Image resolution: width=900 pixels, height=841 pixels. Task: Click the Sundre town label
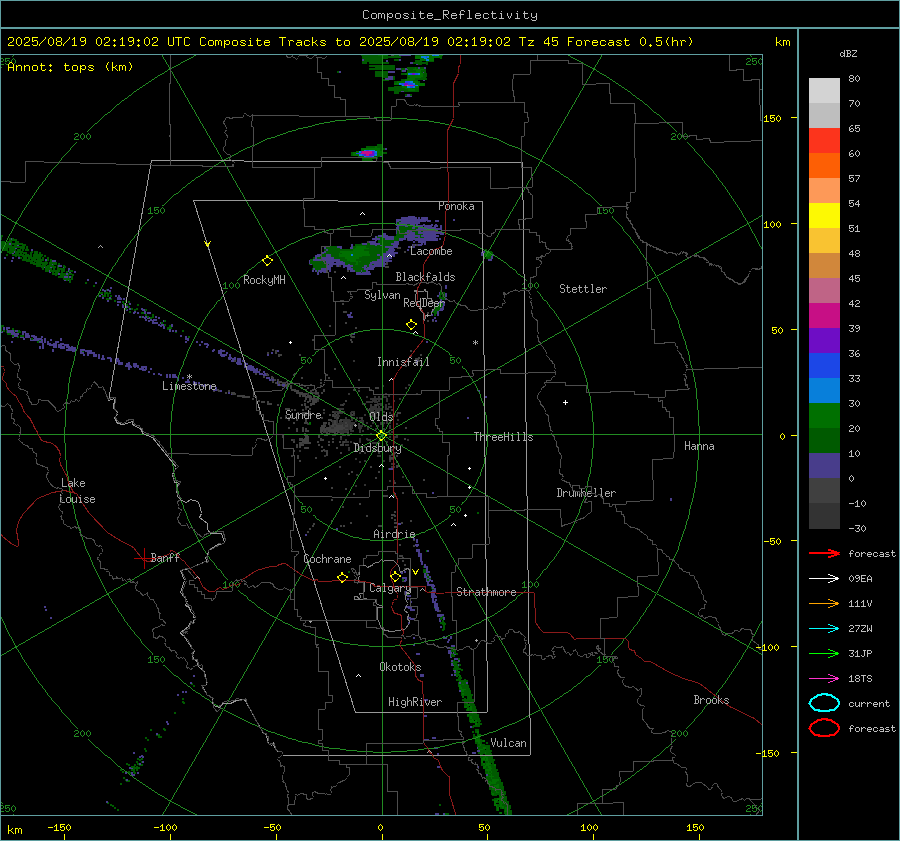(303, 414)
